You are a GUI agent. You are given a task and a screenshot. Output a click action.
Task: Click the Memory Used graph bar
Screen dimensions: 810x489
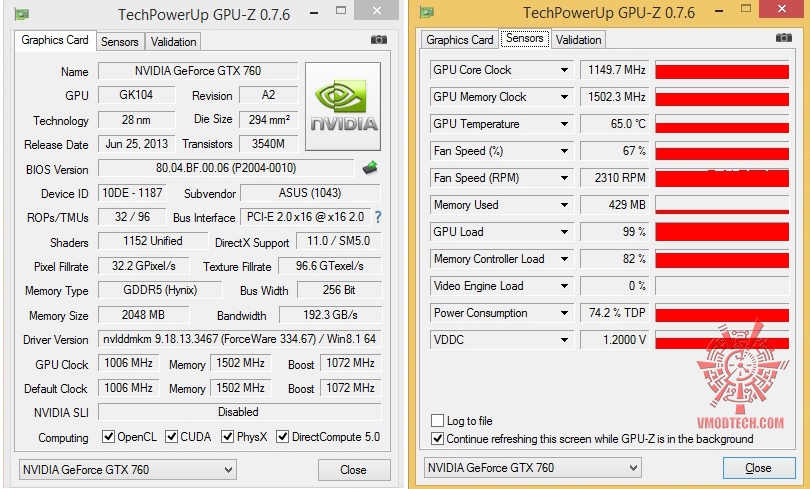click(722, 205)
